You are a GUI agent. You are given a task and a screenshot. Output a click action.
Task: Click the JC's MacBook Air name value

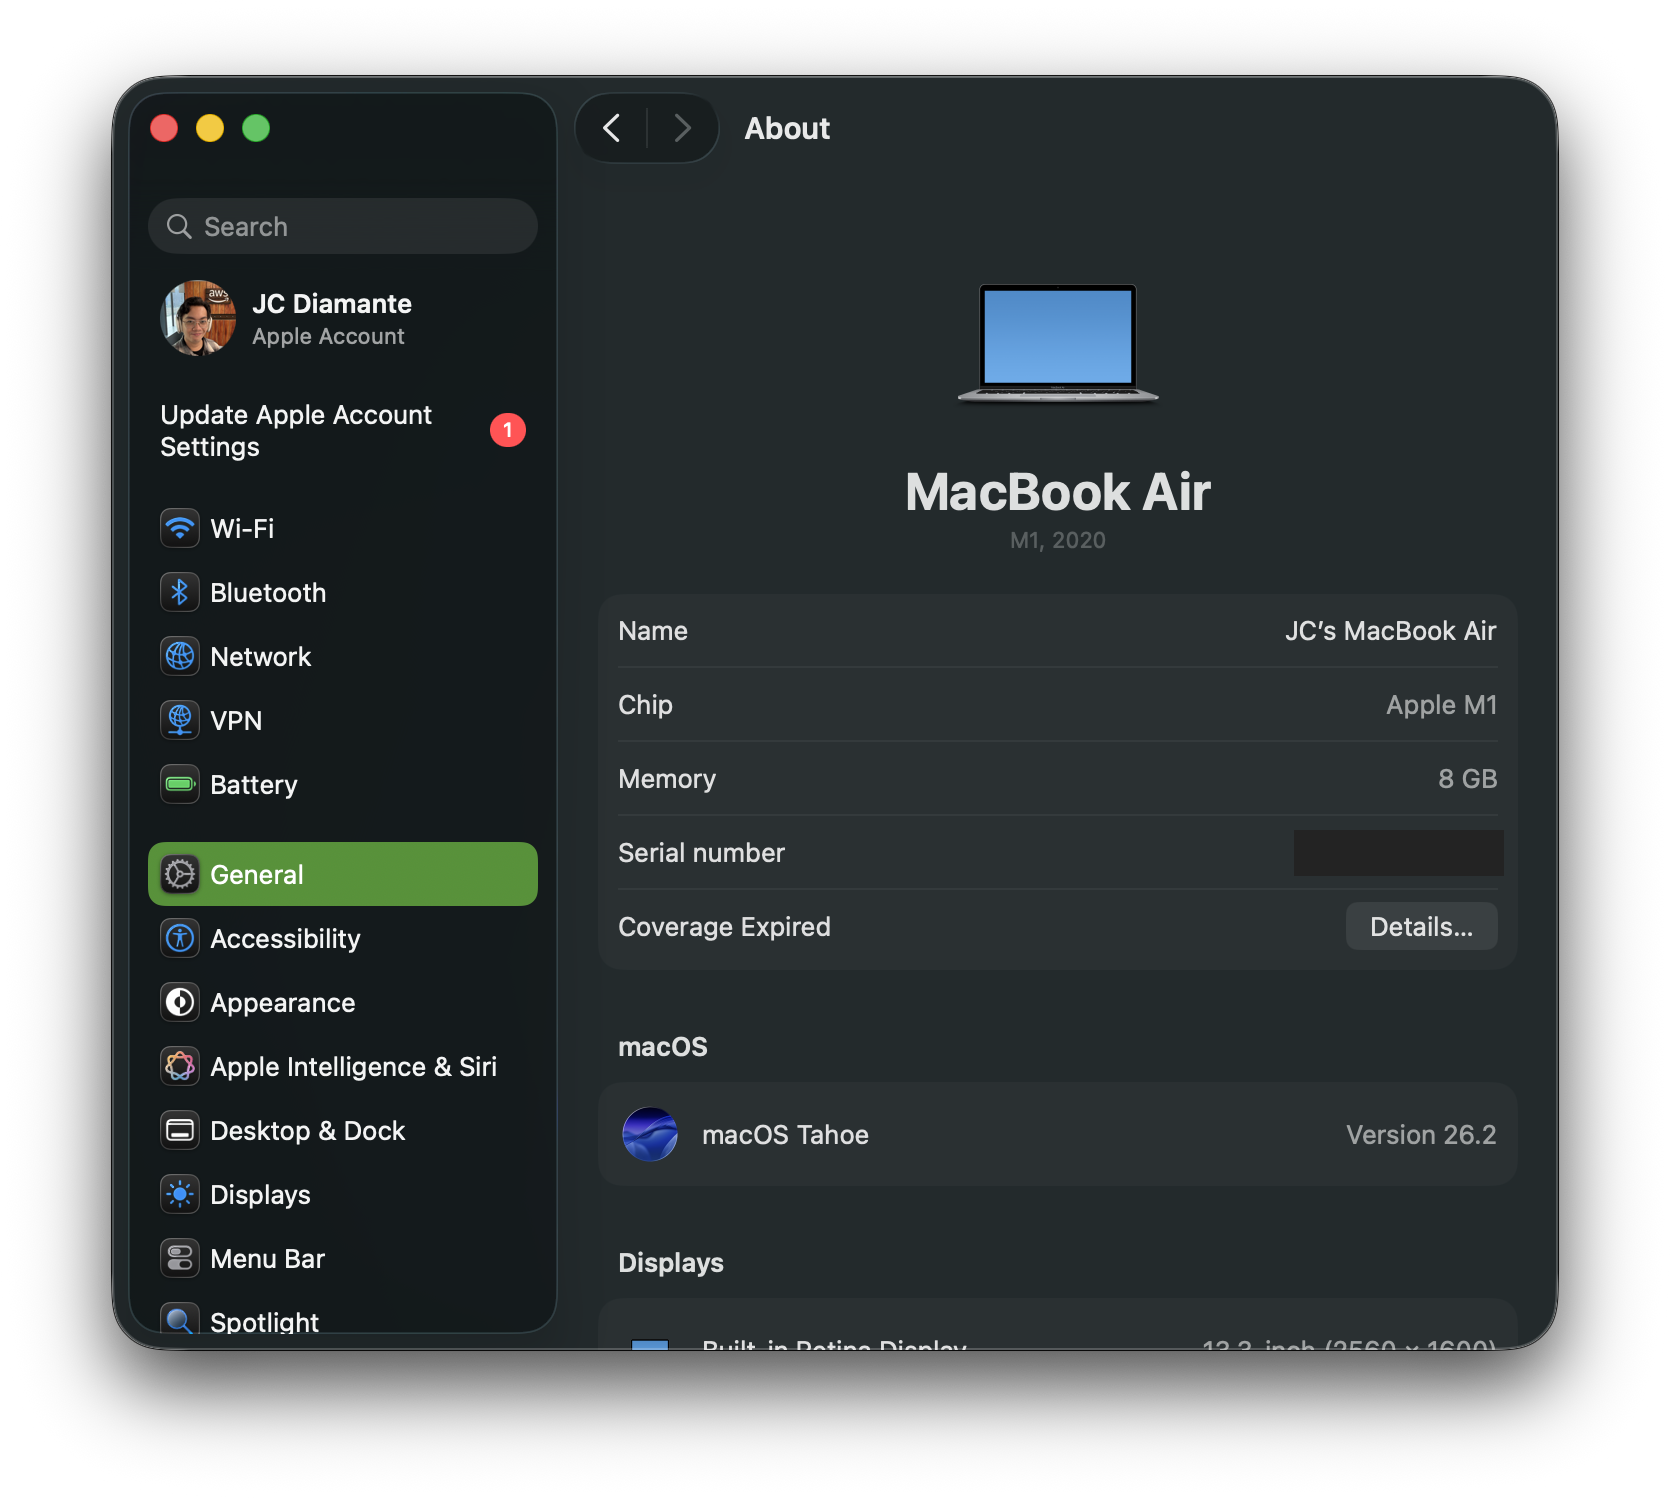tap(1390, 630)
